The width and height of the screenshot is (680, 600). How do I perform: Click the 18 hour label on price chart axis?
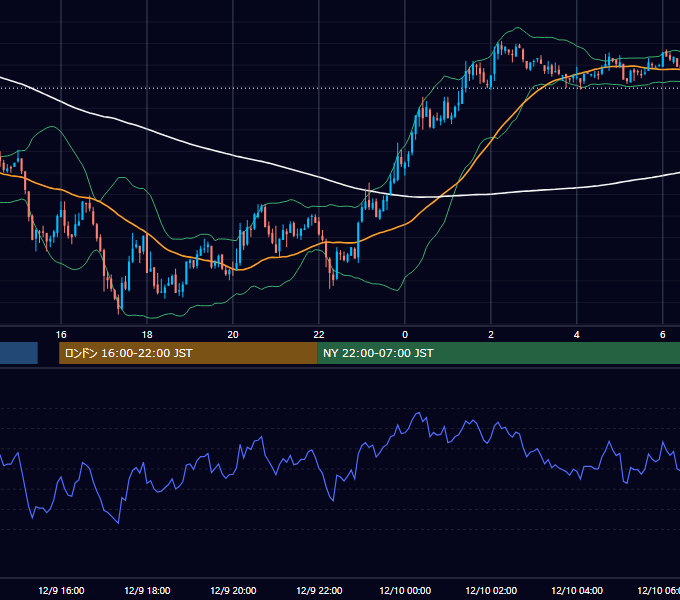147,334
